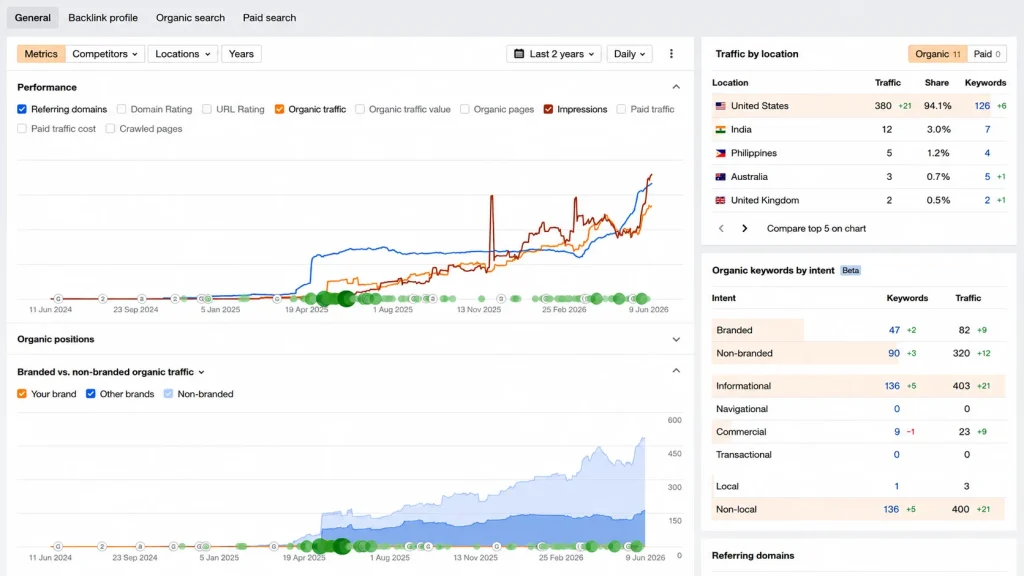Select the Paid traffic by location toggle

[x=987, y=54]
